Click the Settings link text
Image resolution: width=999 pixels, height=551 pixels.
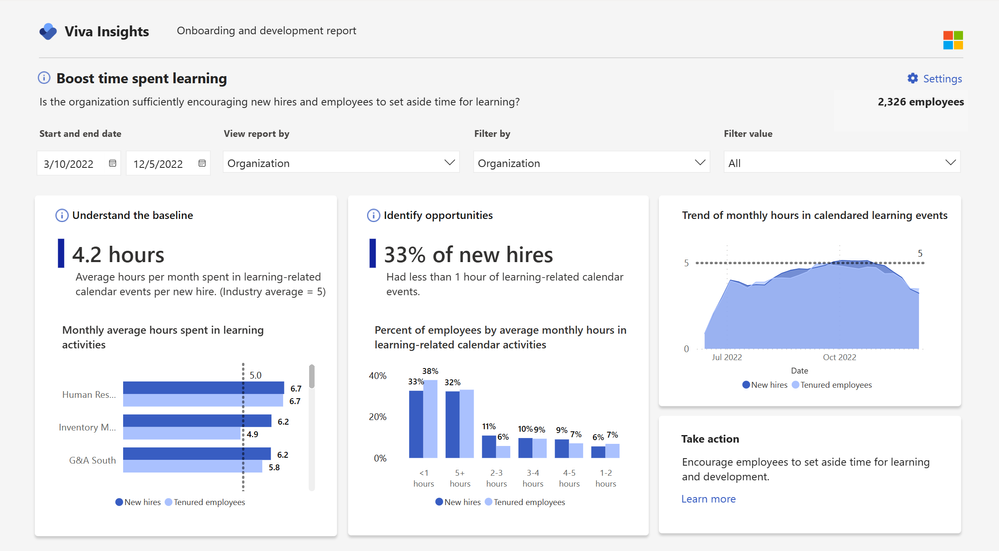pyautogui.click(x=942, y=78)
